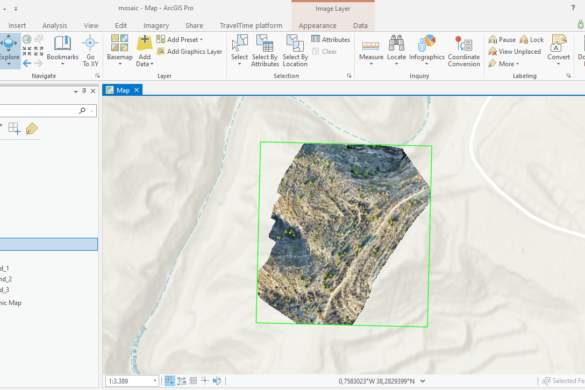Open Select By Location tool

[x=295, y=50]
